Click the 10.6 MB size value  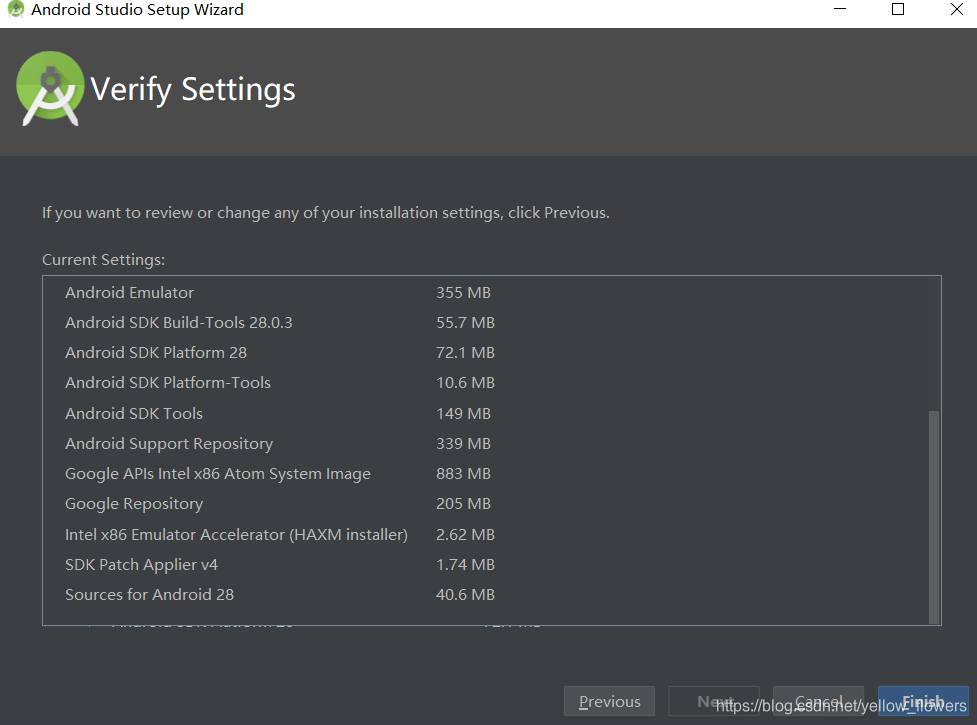click(x=465, y=382)
